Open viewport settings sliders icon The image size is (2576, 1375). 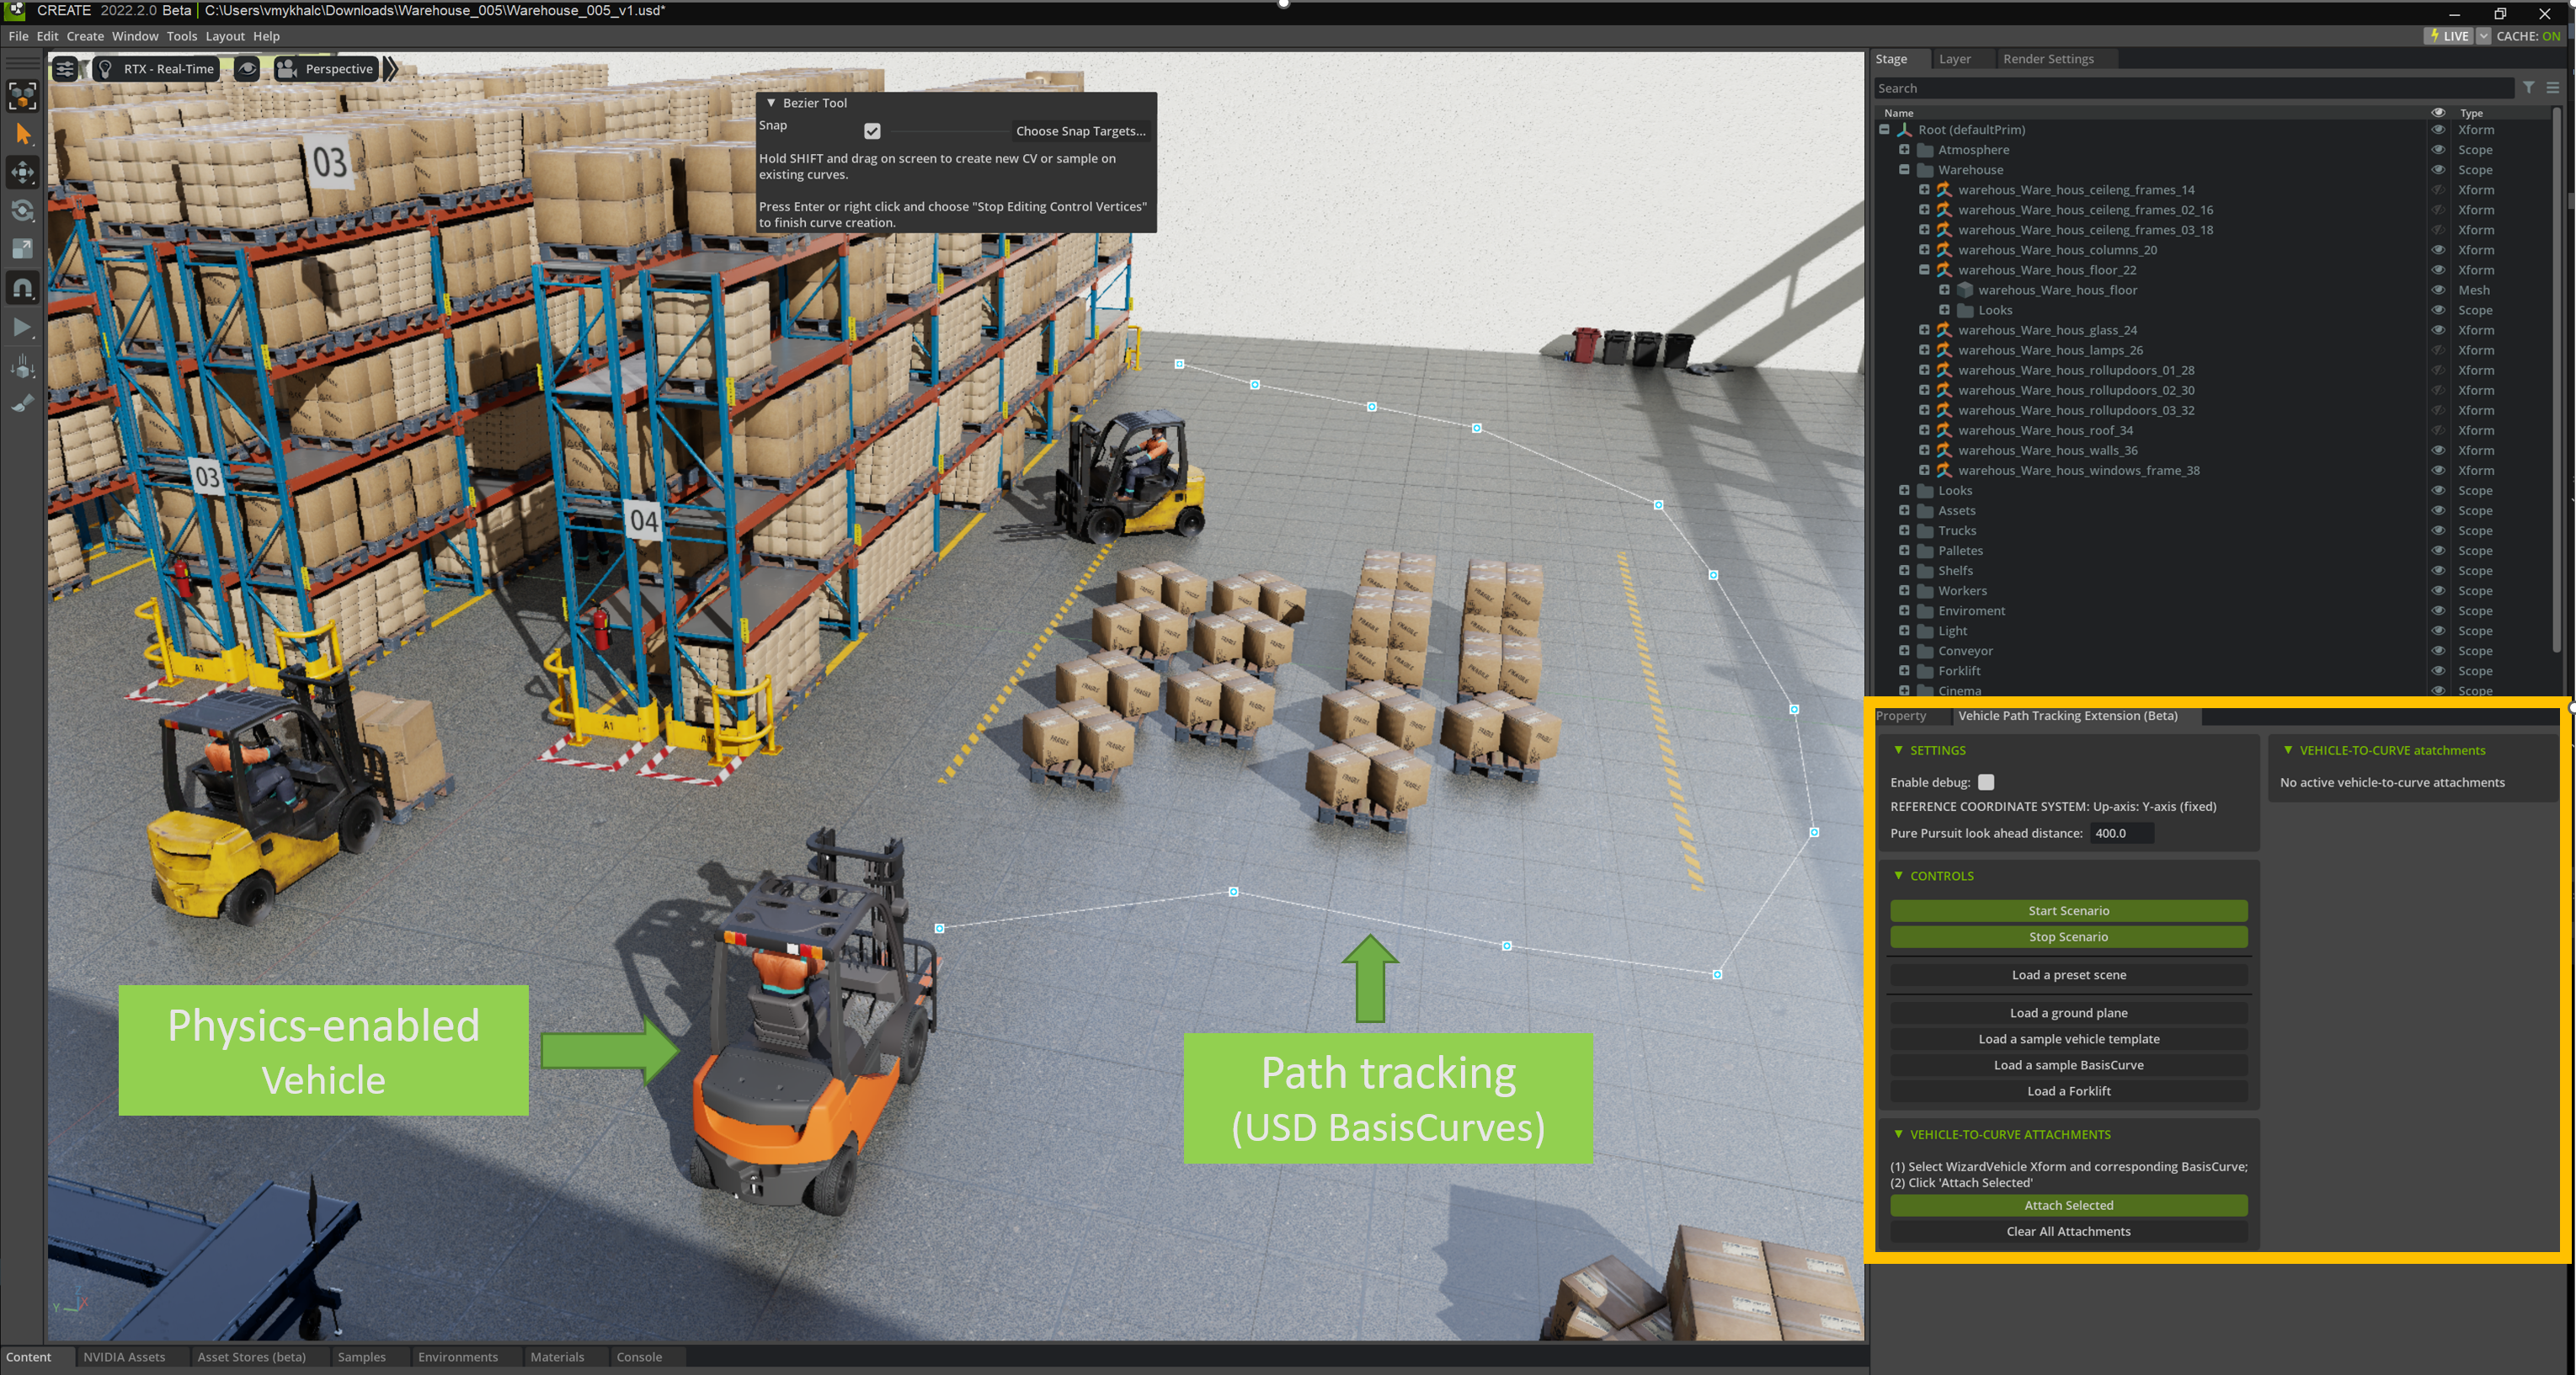[65, 69]
